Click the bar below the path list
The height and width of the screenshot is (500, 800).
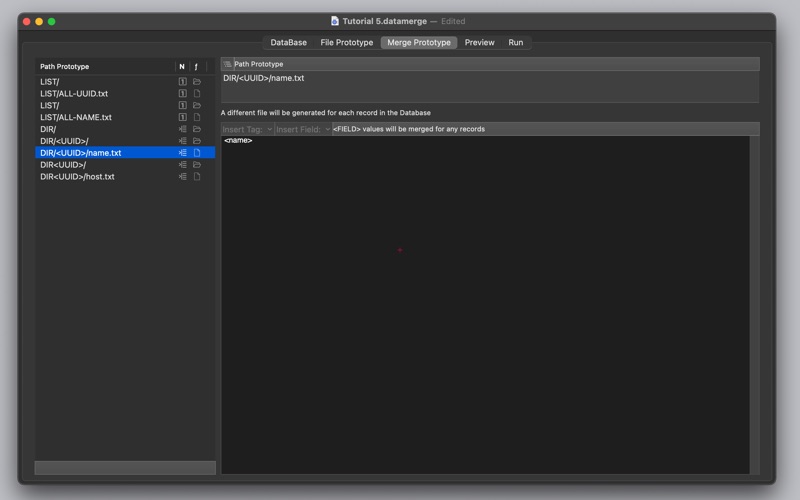coord(125,467)
